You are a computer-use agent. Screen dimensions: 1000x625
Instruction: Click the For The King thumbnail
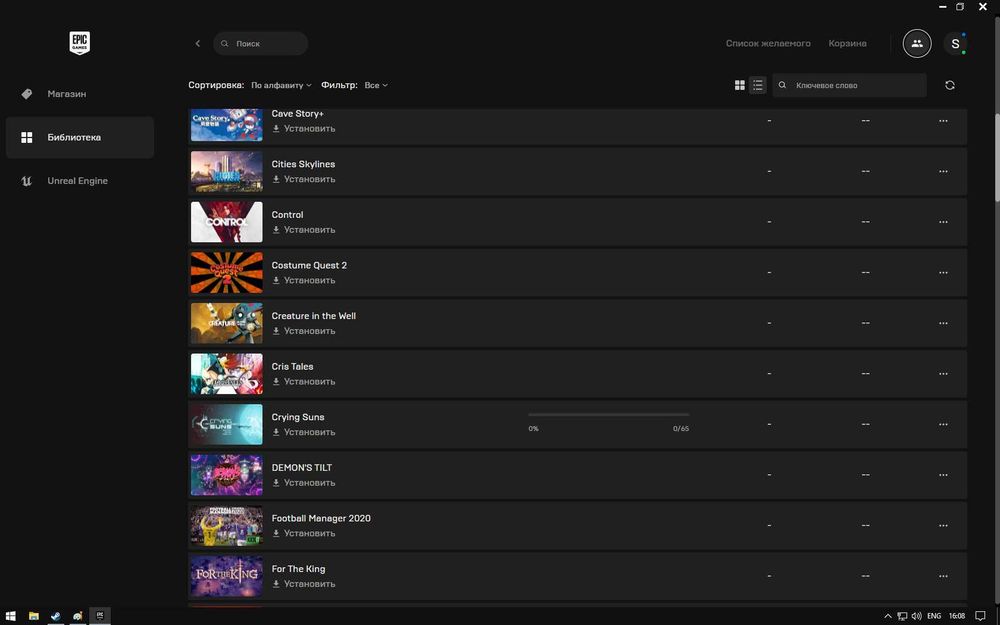point(226,576)
